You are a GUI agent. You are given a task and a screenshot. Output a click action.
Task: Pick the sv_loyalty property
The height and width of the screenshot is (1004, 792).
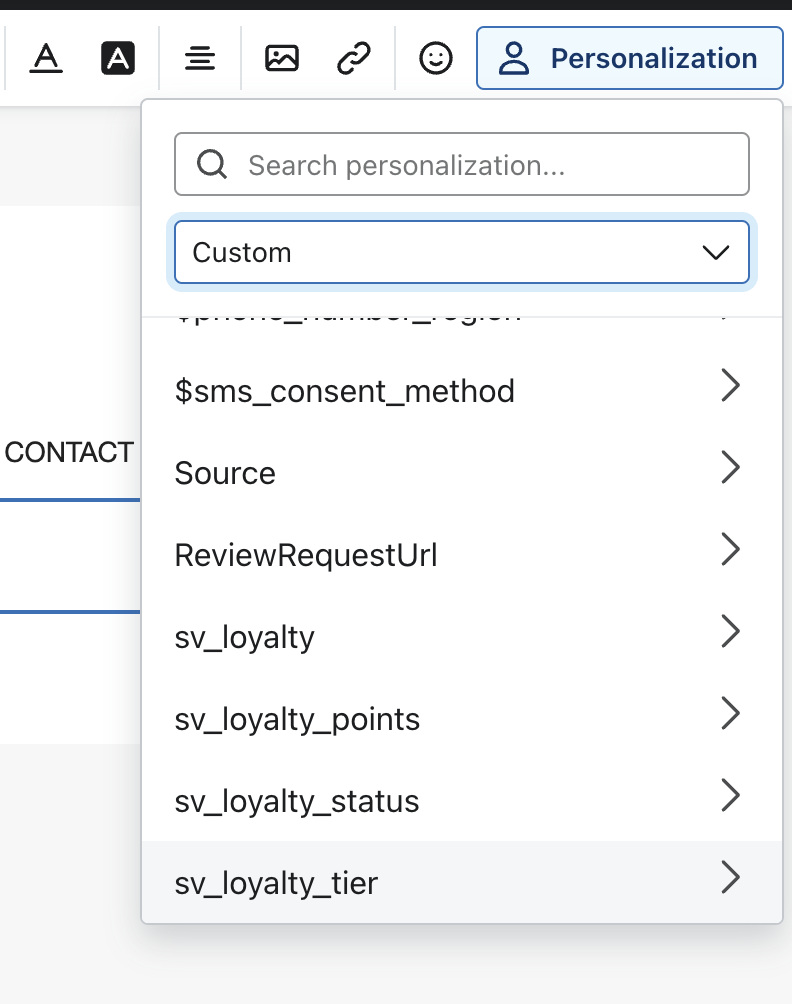tap(245, 637)
